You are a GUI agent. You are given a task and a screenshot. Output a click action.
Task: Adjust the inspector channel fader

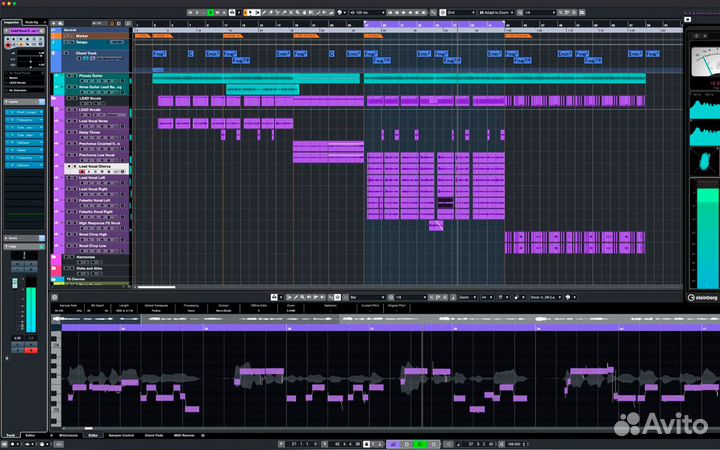click(15, 283)
